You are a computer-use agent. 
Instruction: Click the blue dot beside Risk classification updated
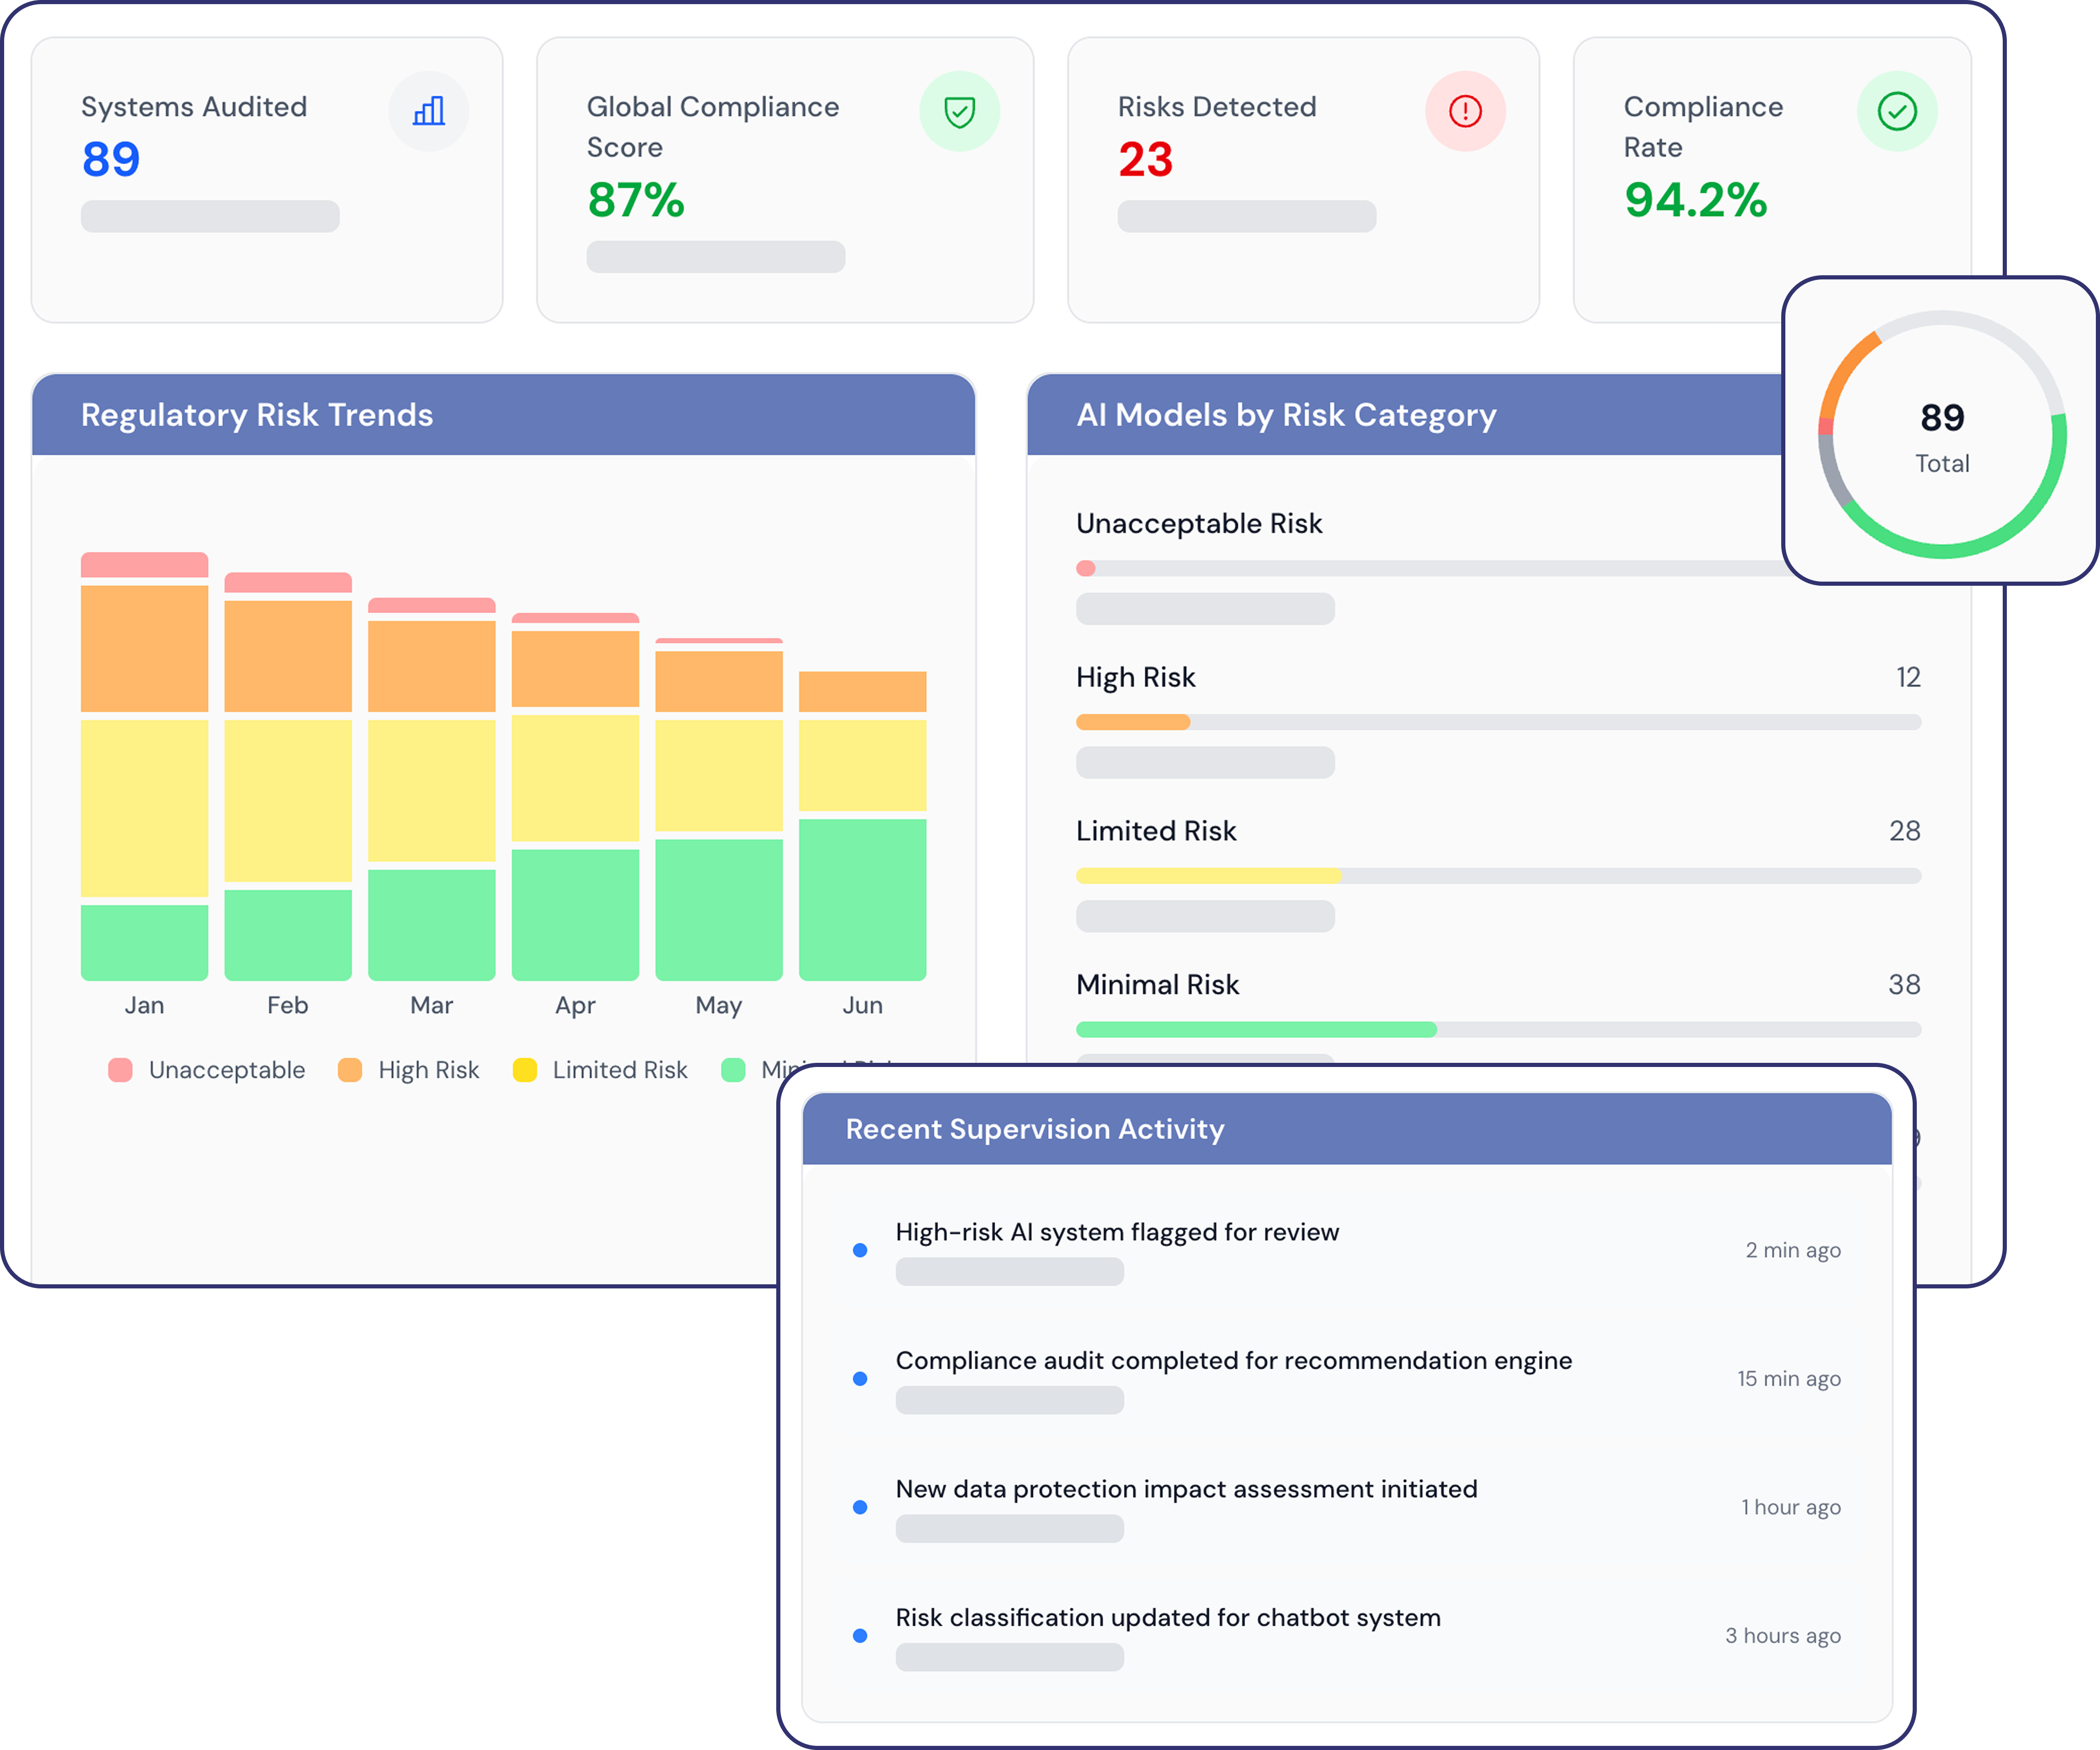click(x=859, y=1636)
